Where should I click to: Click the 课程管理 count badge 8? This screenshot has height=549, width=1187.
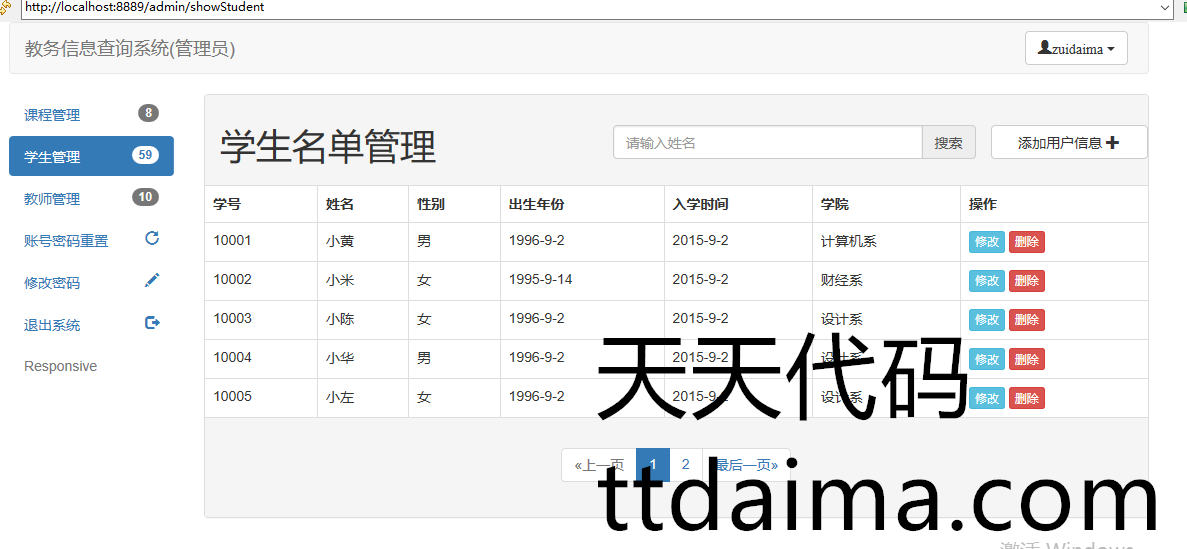pos(148,113)
